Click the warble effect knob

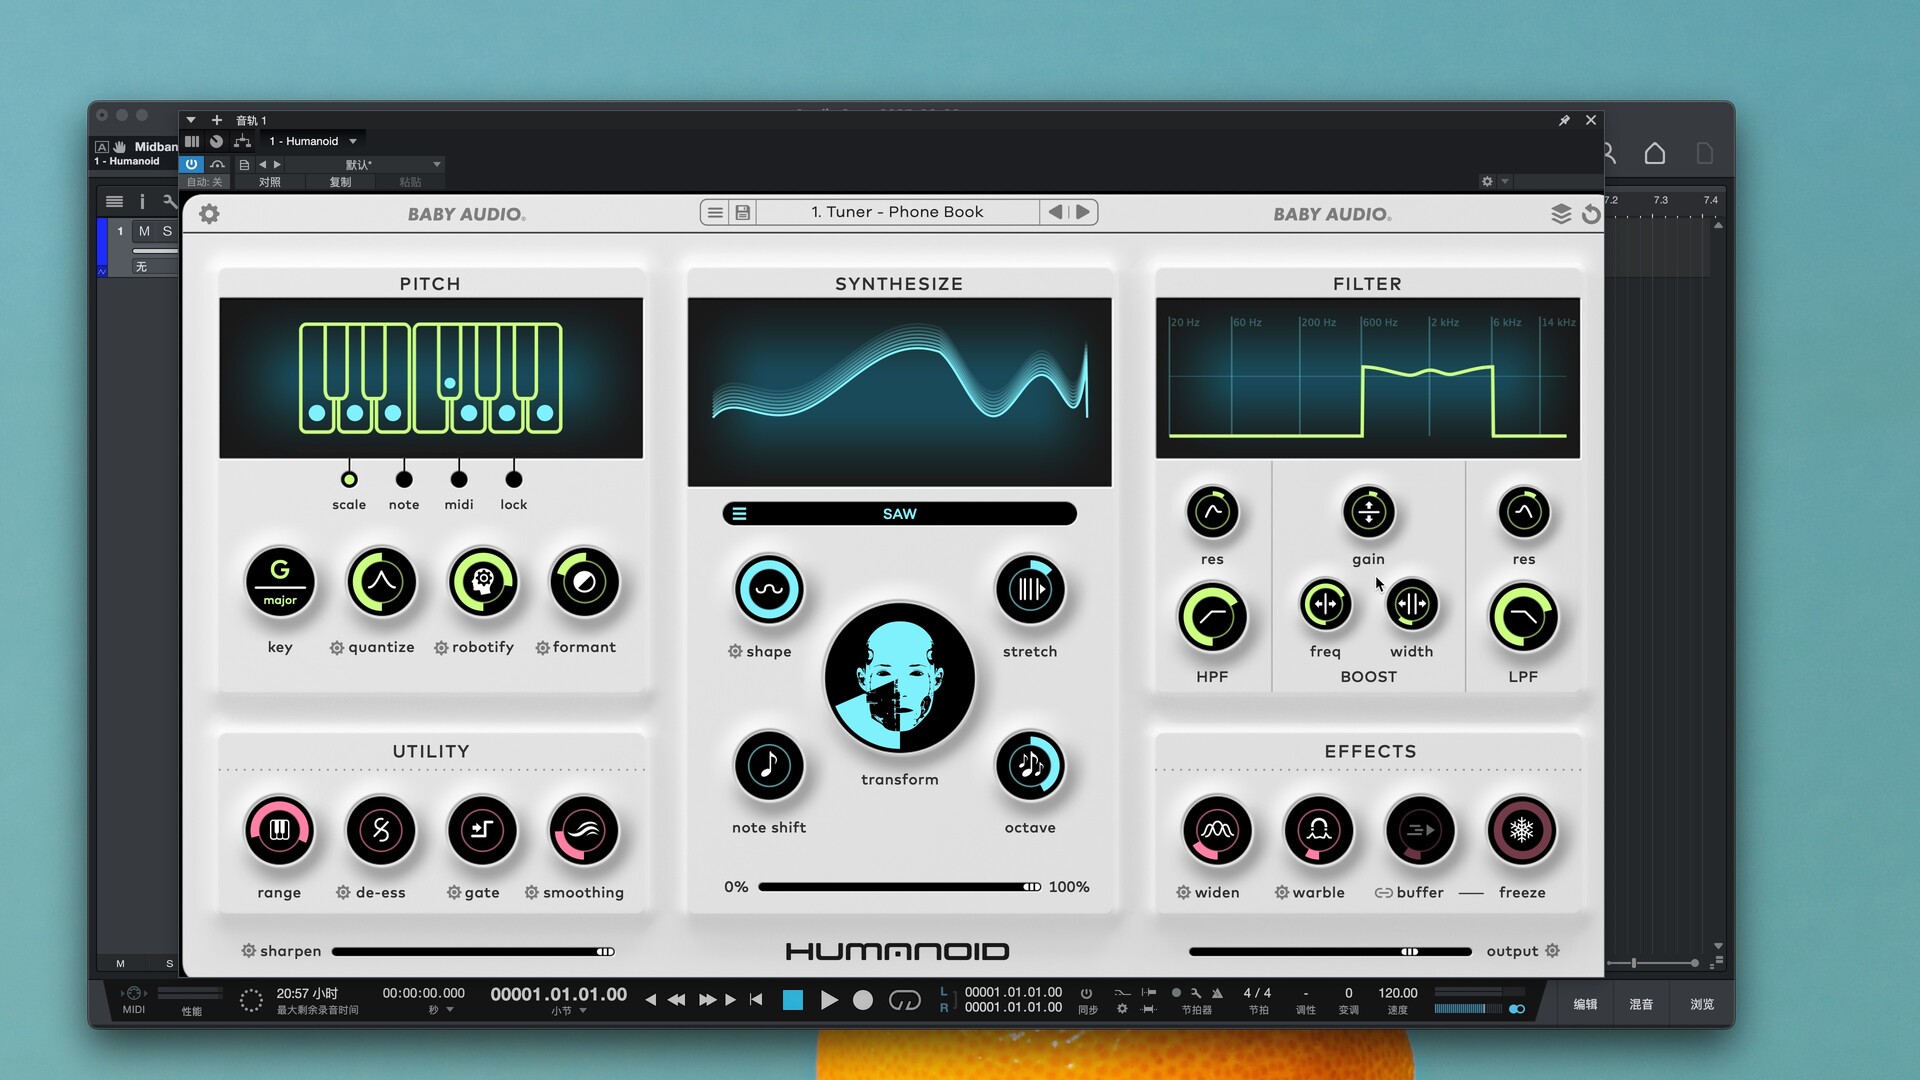pyautogui.click(x=1318, y=830)
